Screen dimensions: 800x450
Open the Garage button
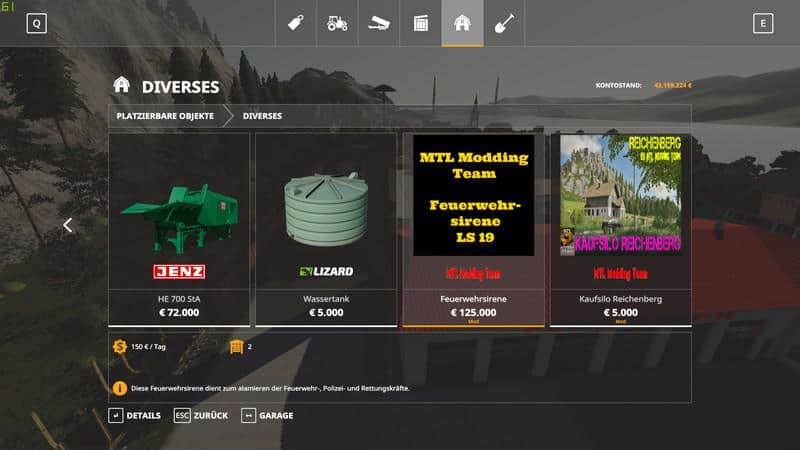[x=267, y=415]
